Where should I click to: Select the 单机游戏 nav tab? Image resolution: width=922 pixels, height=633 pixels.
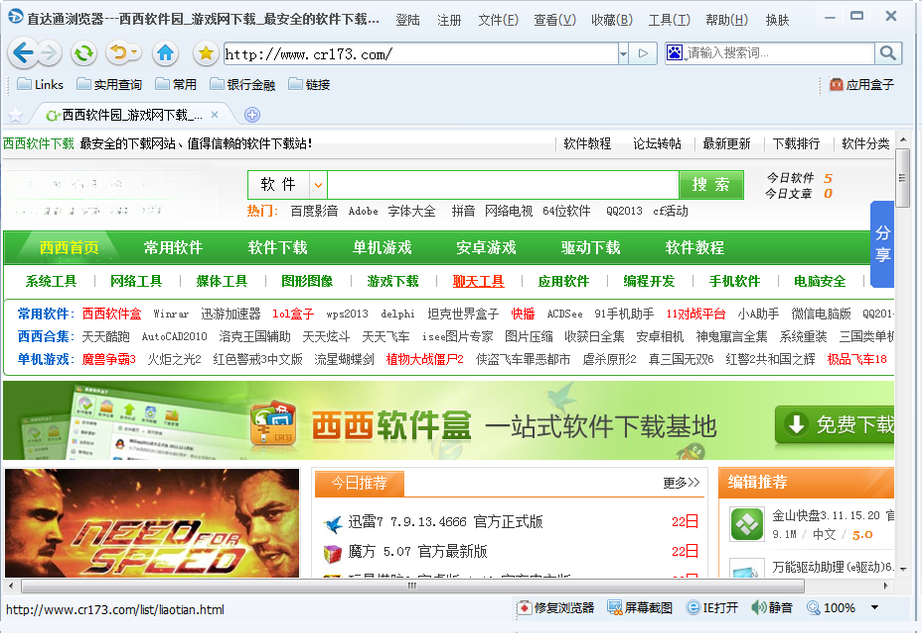[382, 247]
